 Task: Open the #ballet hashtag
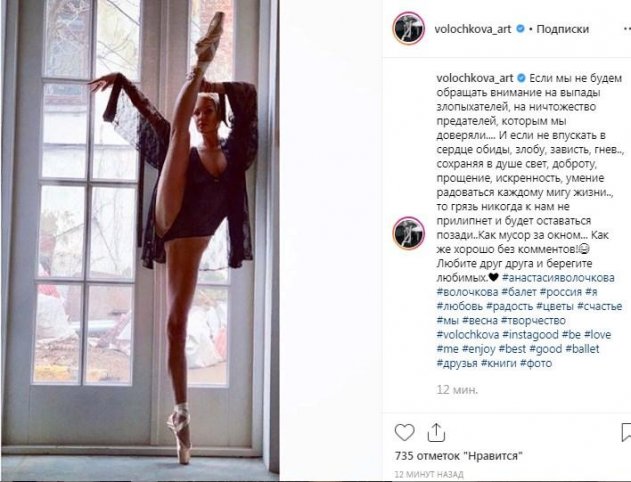tap(582, 349)
